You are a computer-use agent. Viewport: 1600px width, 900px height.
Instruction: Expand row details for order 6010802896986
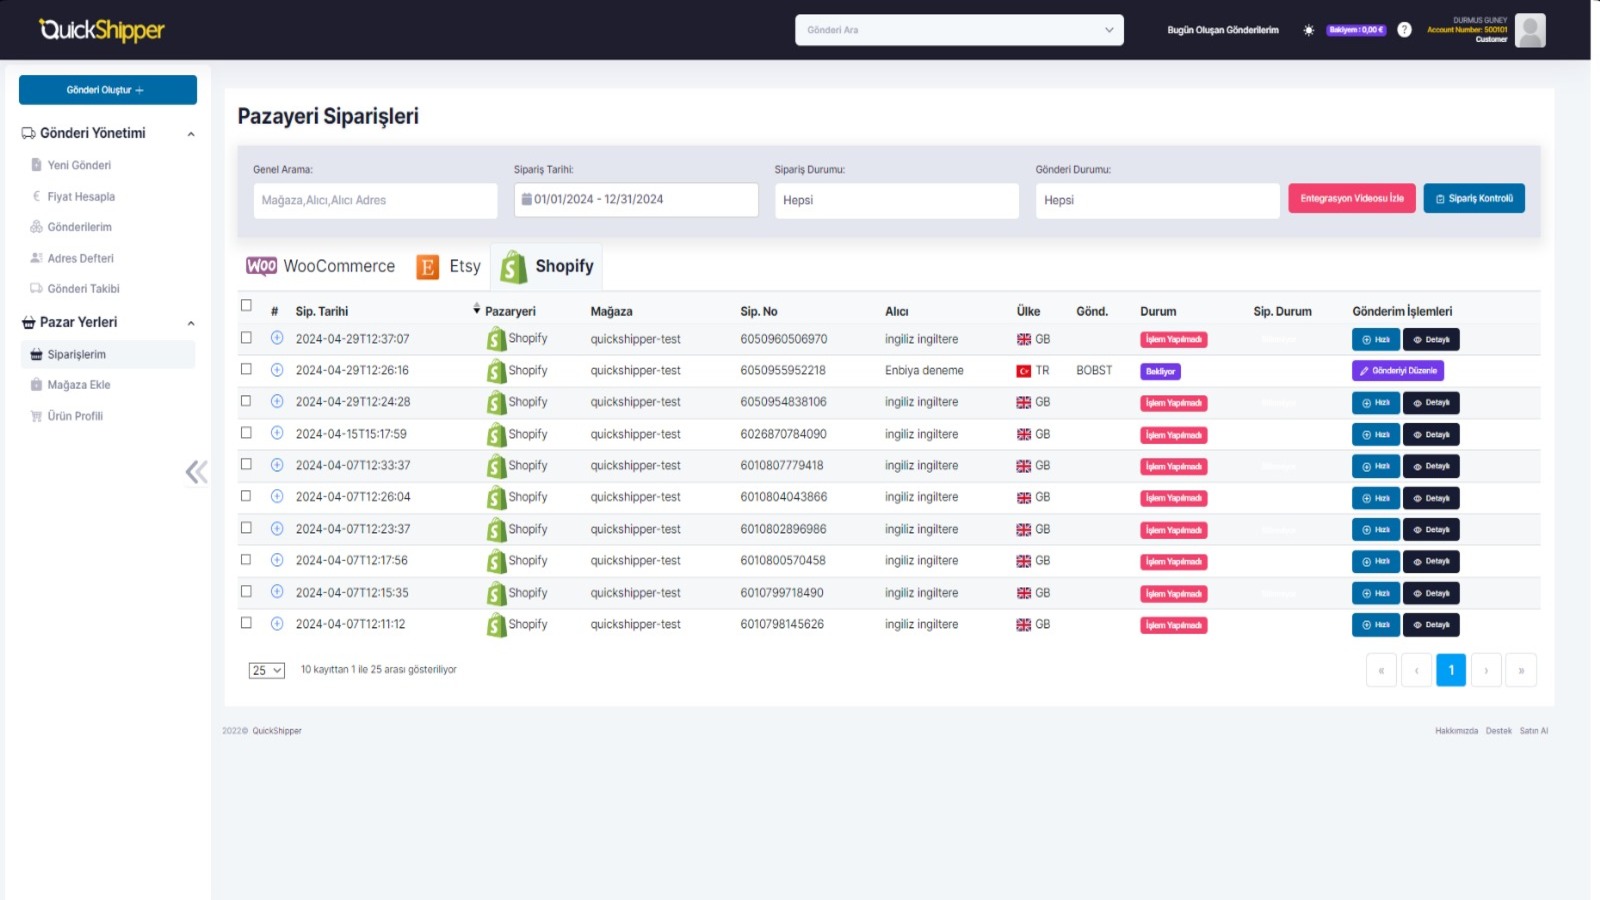point(277,528)
